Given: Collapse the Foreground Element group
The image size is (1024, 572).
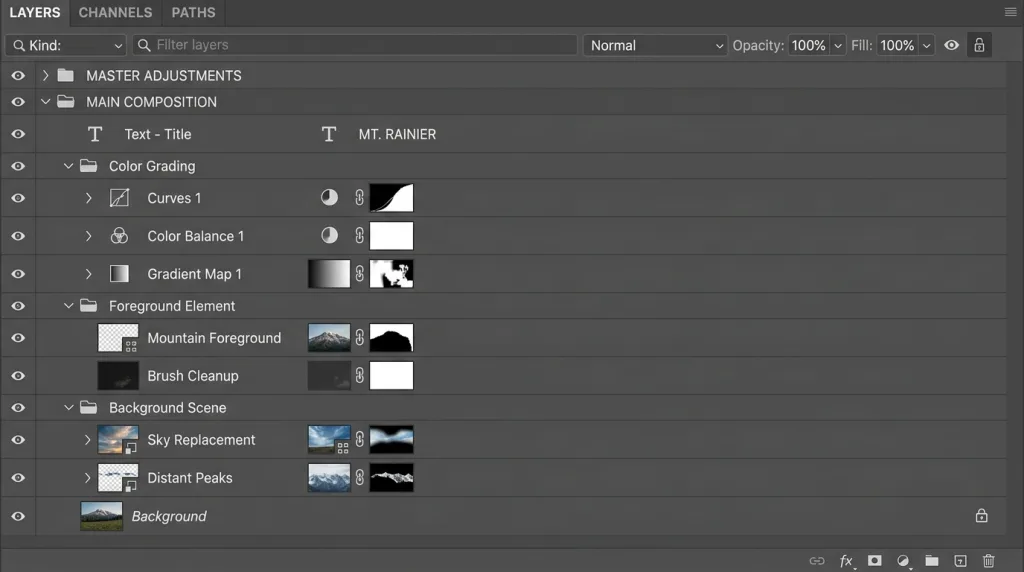Looking at the screenshot, I should [68, 306].
